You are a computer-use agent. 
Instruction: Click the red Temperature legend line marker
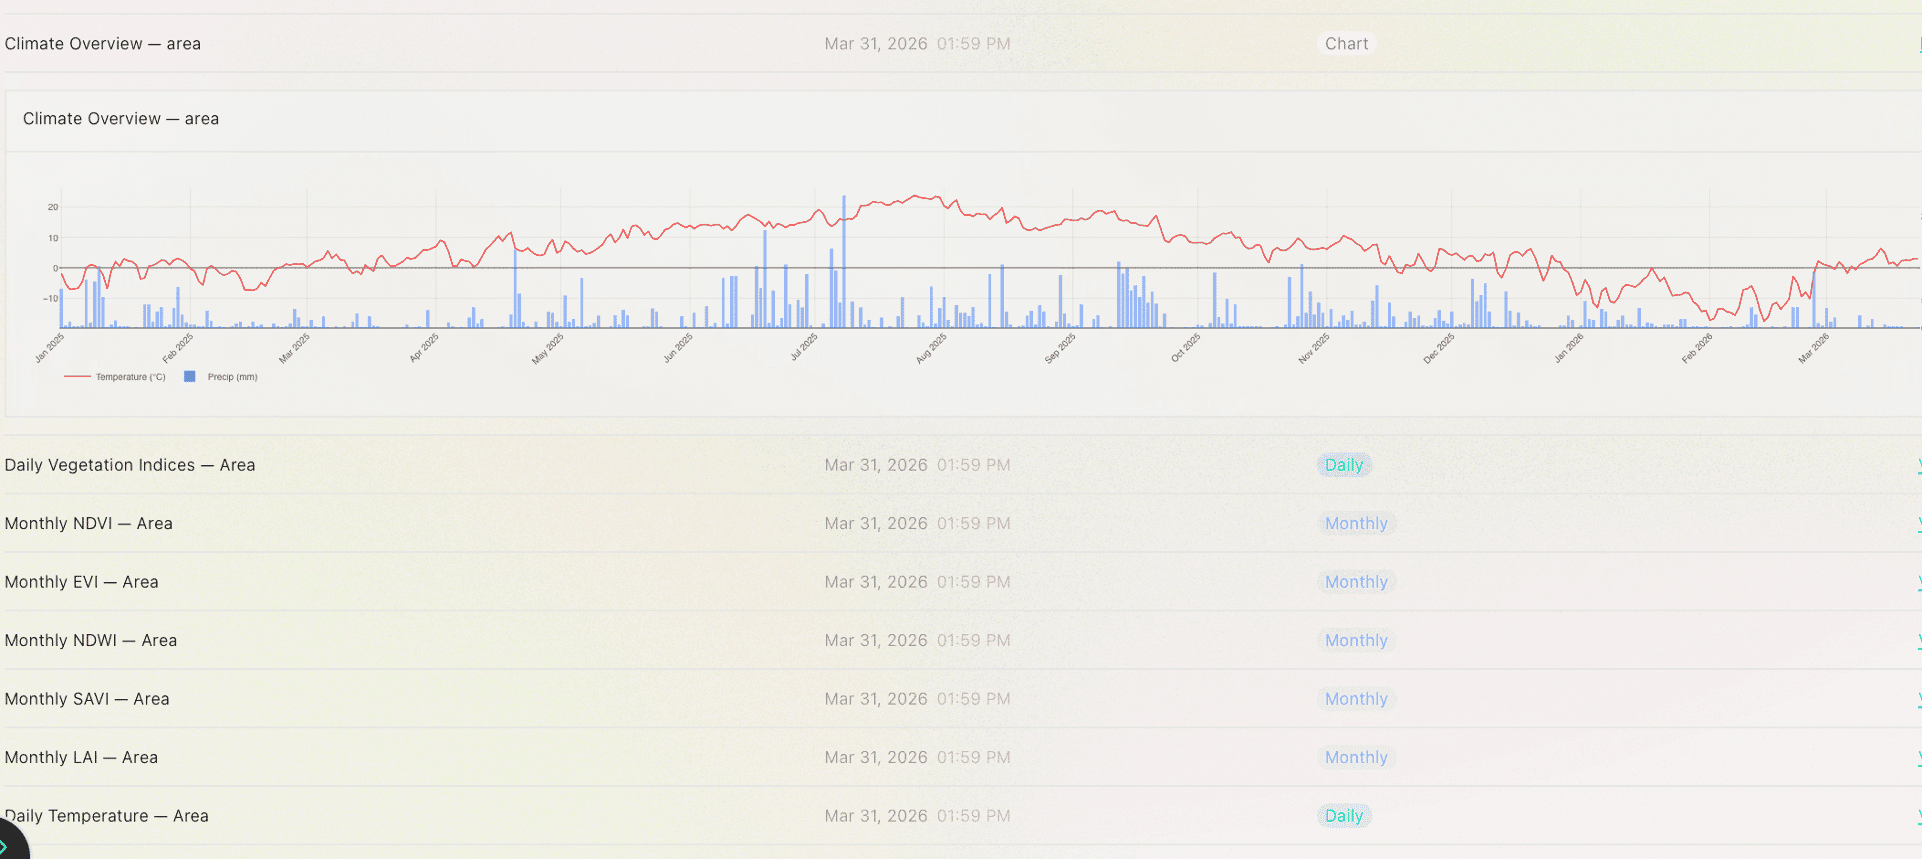(x=77, y=377)
